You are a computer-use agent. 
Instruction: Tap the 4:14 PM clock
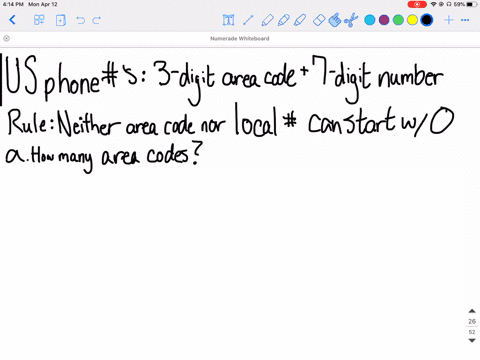coord(13,4)
